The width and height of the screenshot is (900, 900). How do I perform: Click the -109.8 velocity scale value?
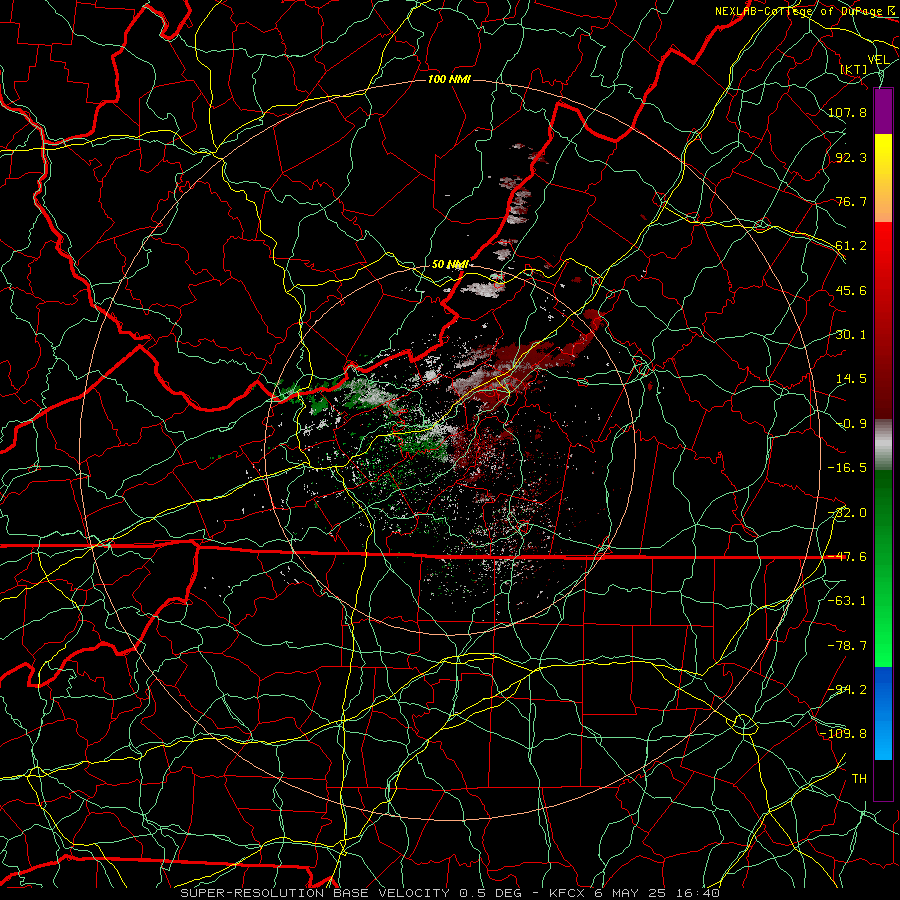pos(844,734)
